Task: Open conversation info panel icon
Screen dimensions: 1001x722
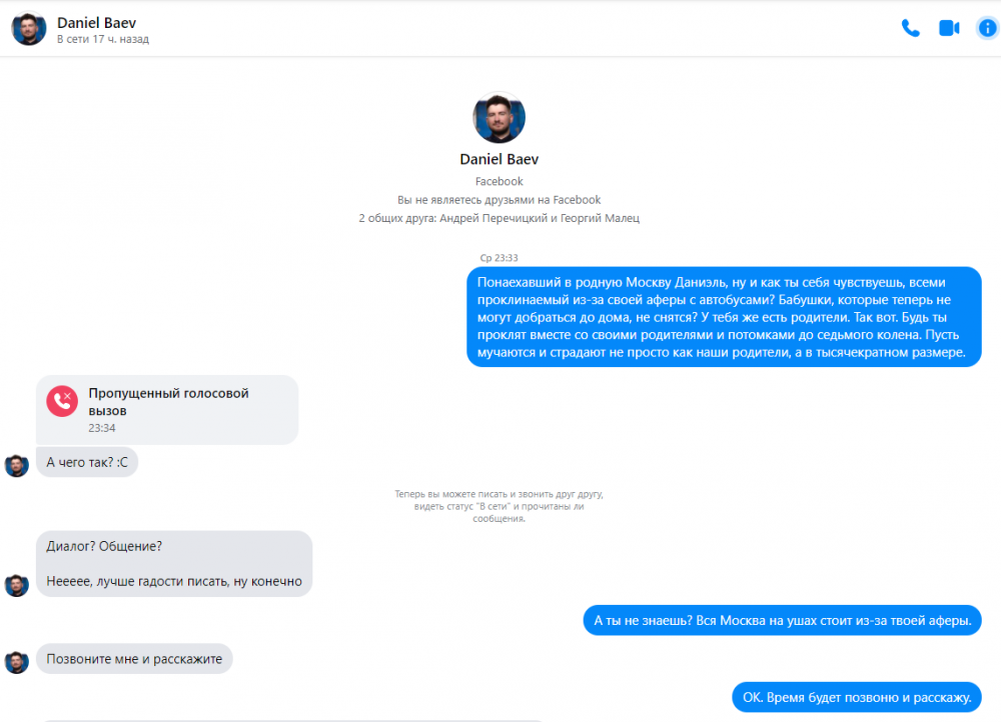Action: tap(987, 28)
